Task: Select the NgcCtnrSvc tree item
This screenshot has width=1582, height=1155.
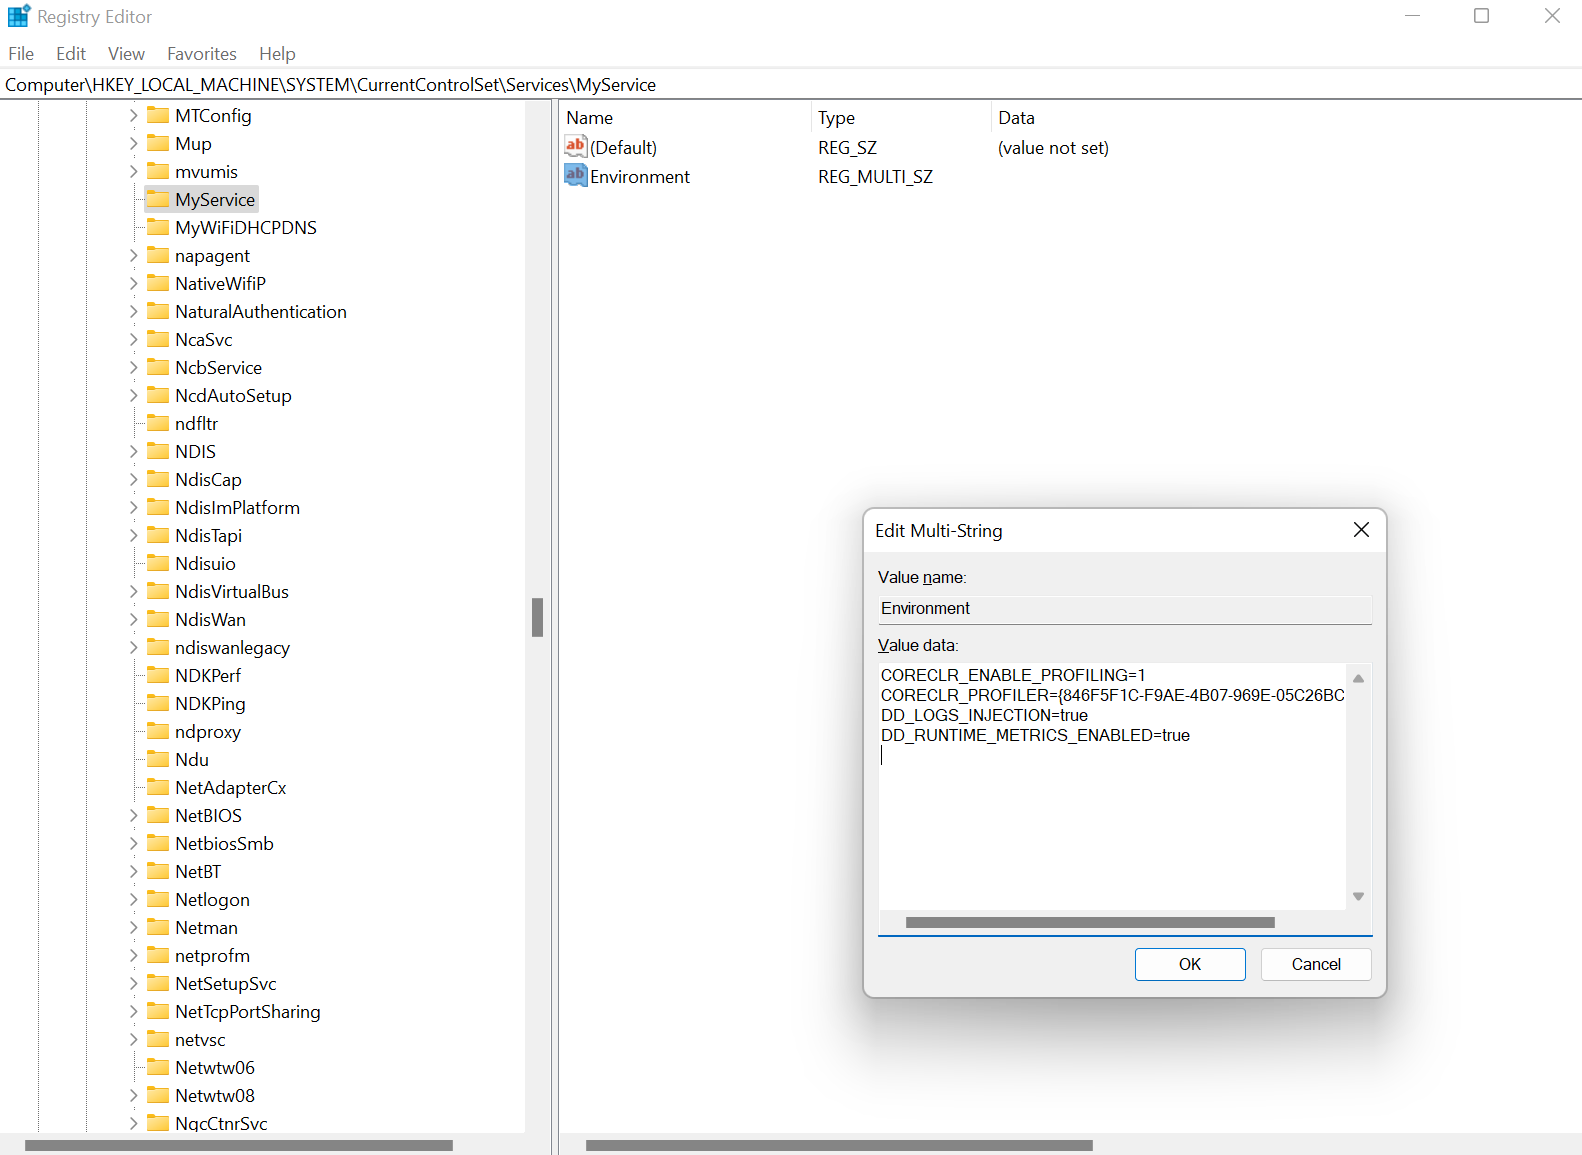Action: (221, 1123)
